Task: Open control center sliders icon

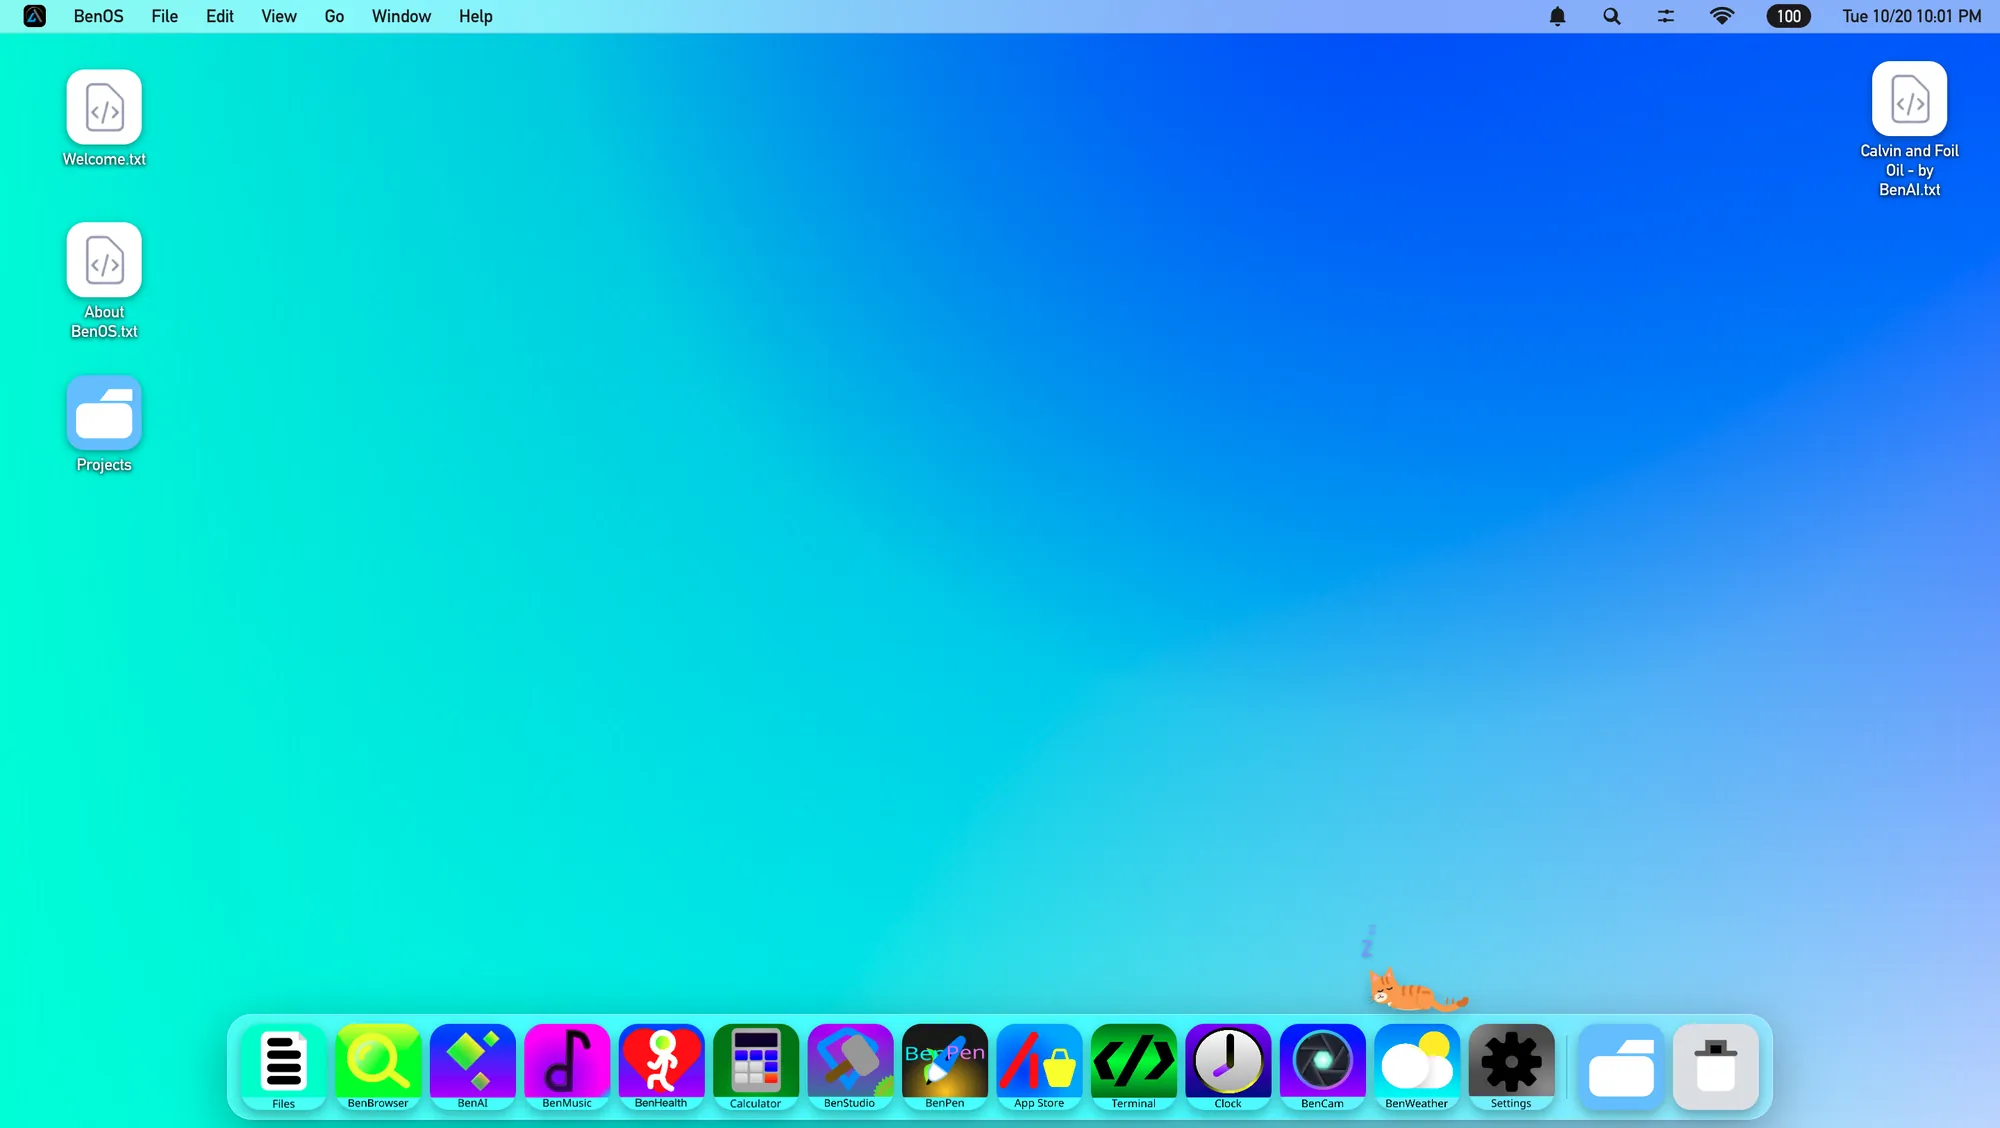Action: [1665, 16]
